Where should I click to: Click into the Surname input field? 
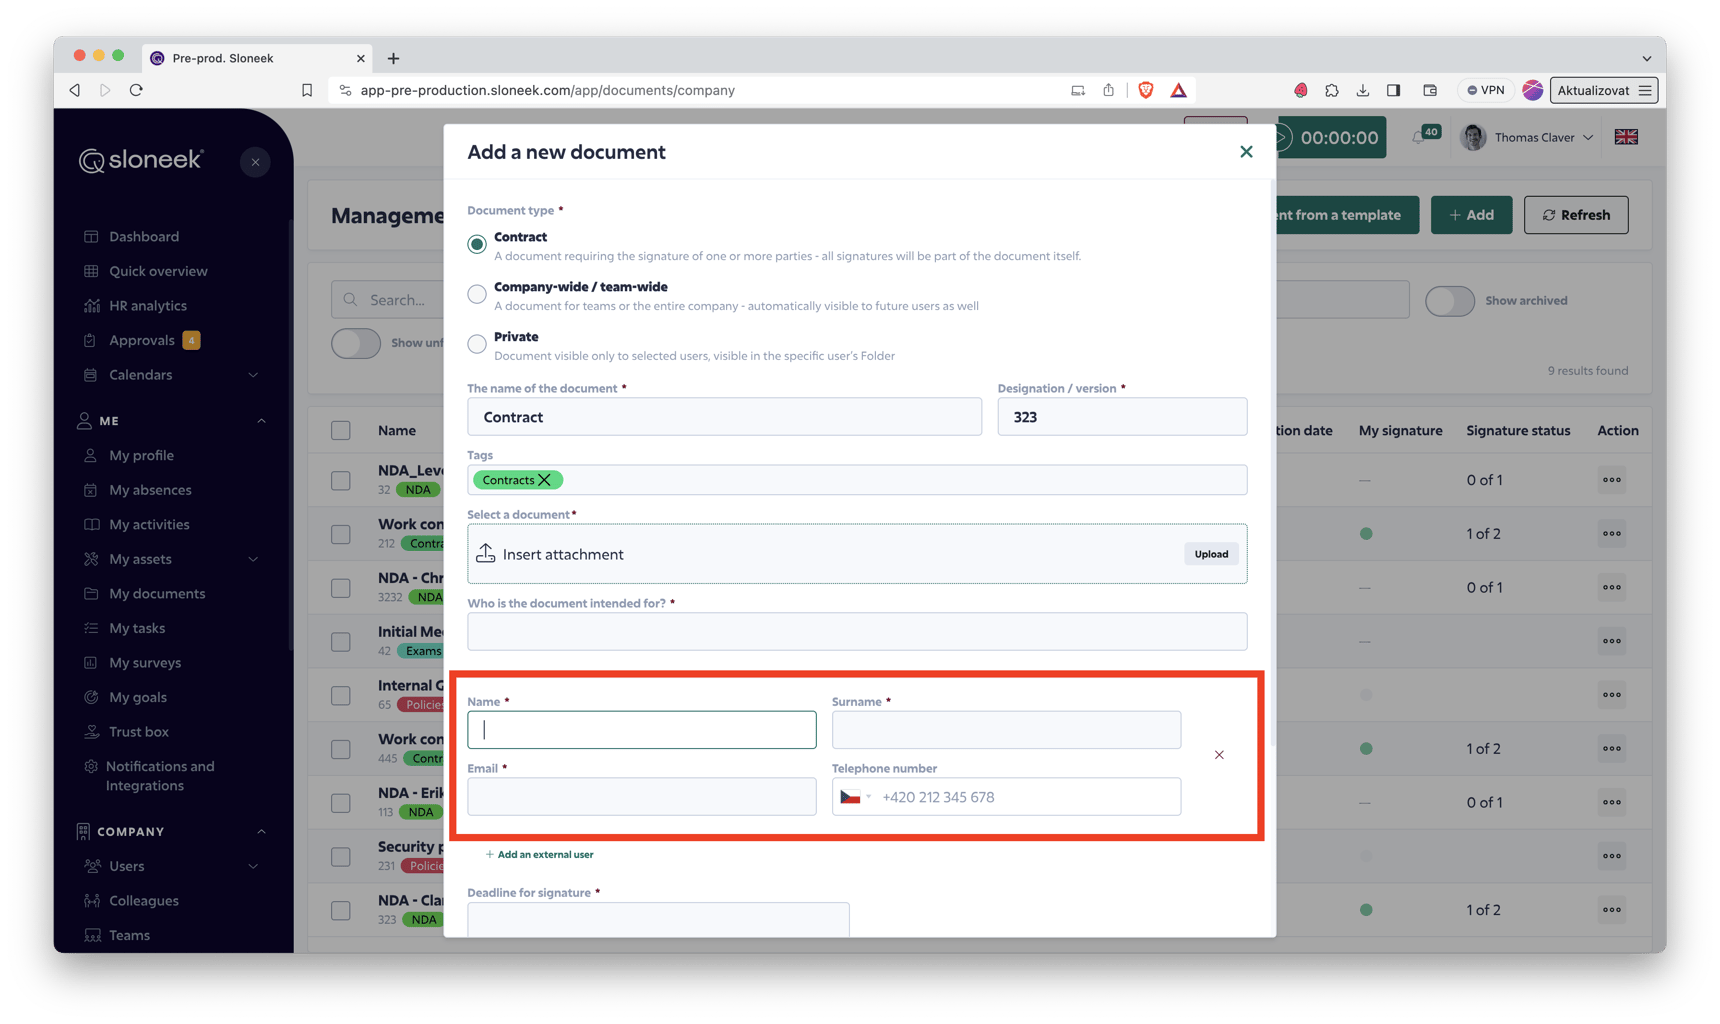click(1006, 730)
